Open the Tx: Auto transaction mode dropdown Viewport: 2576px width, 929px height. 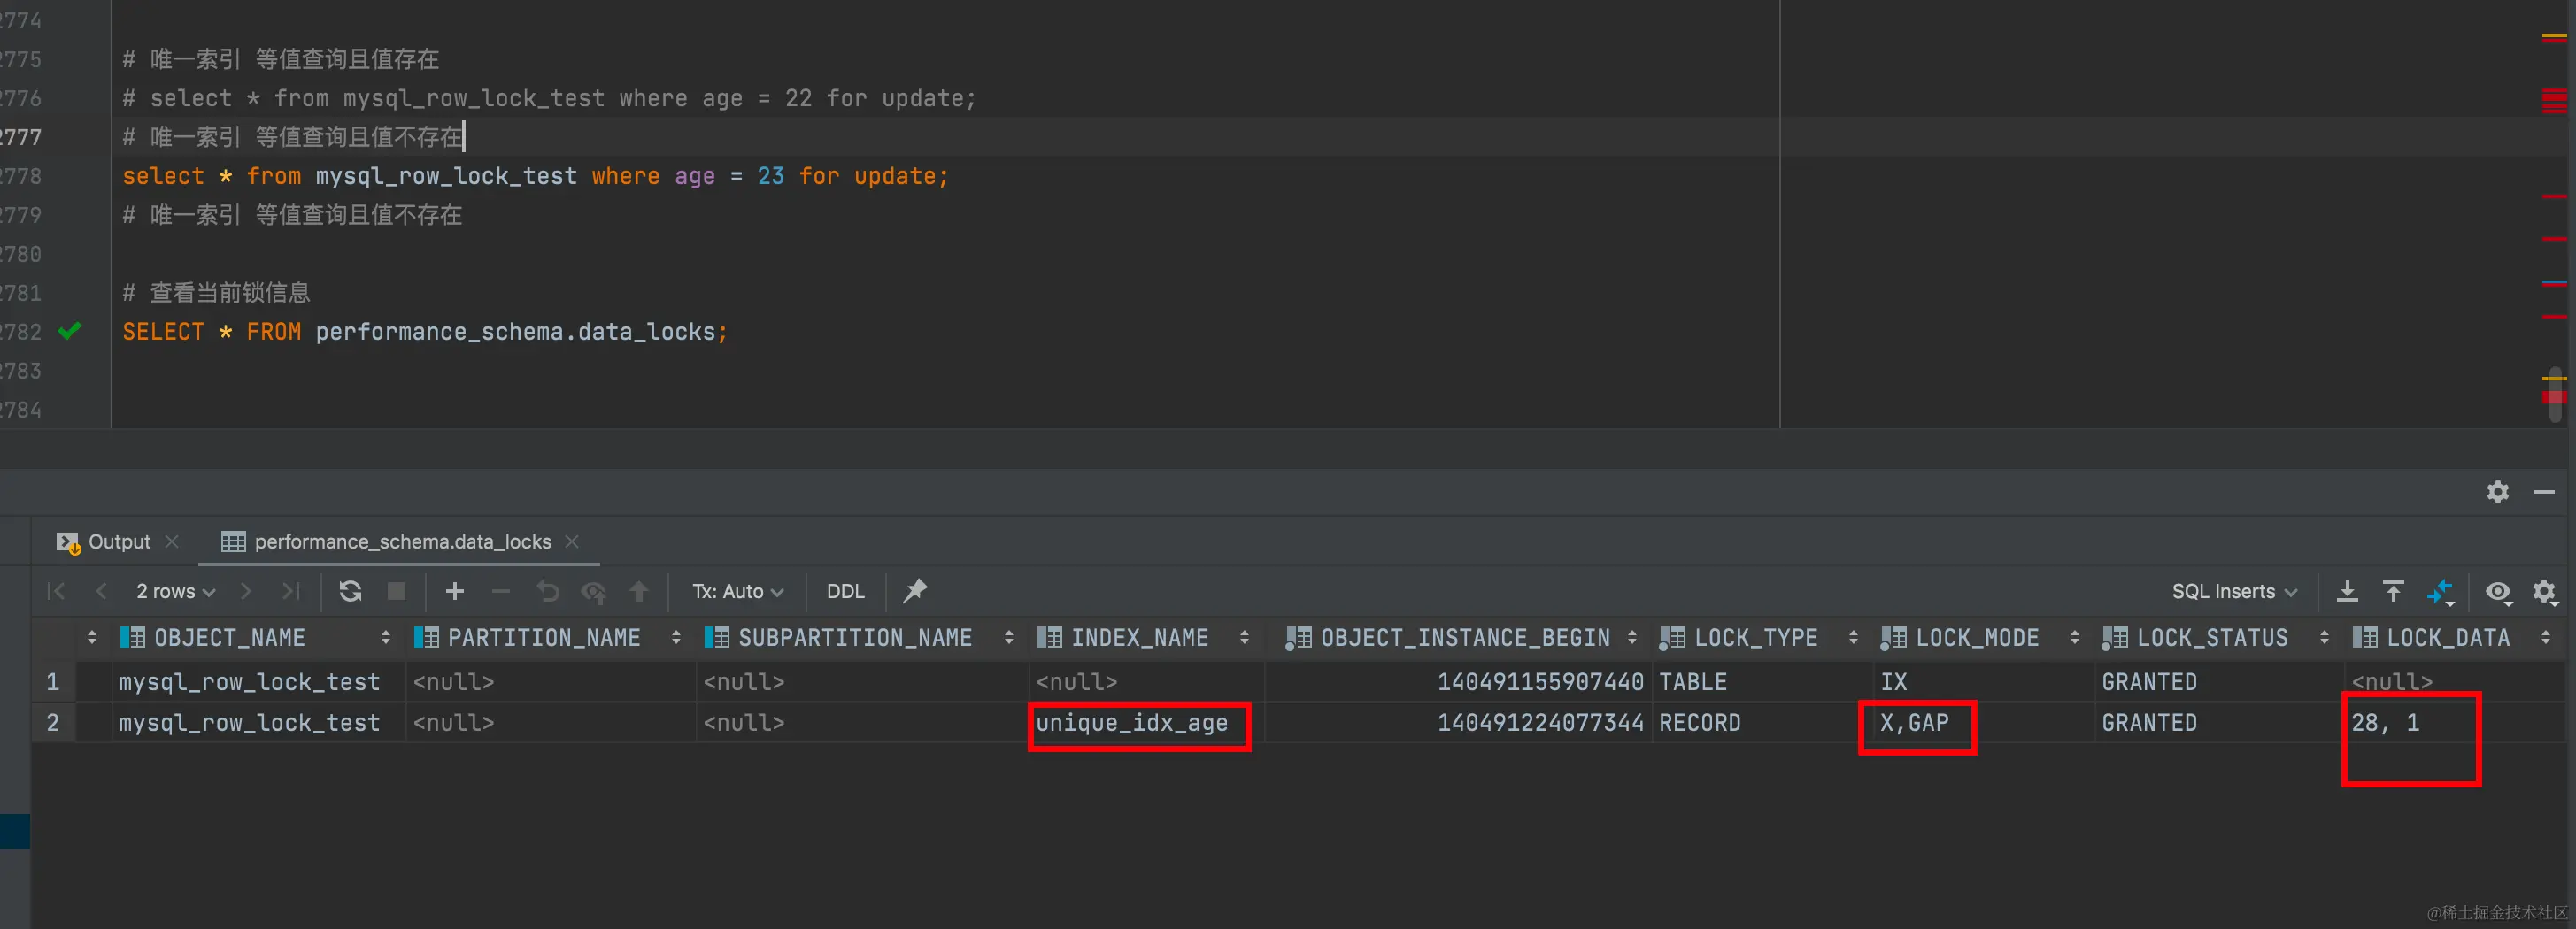(x=737, y=591)
